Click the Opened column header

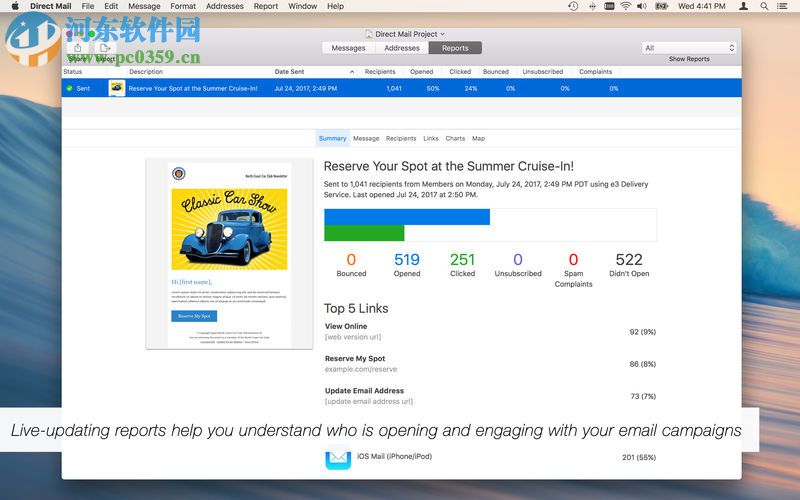(x=421, y=72)
